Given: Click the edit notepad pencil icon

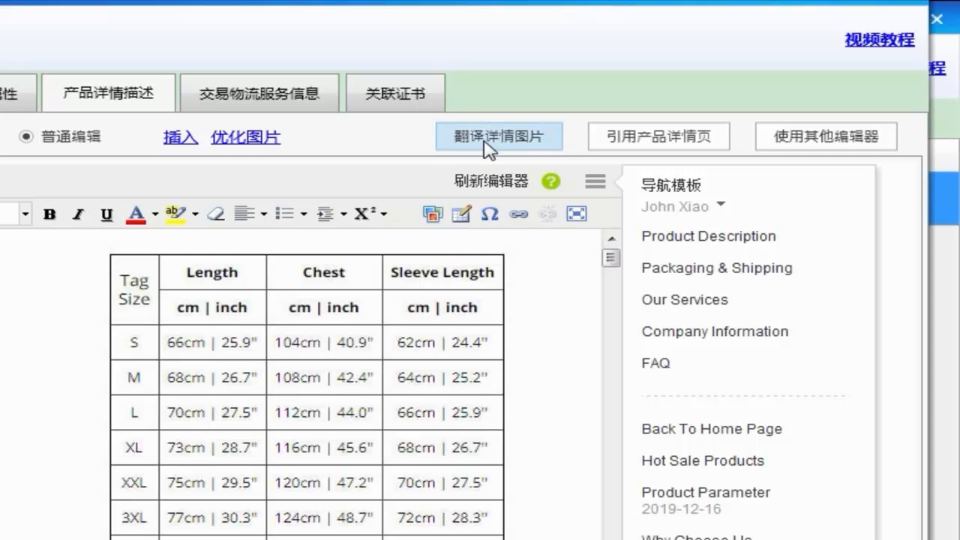Looking at the screenshot, I should pos(461,214).
